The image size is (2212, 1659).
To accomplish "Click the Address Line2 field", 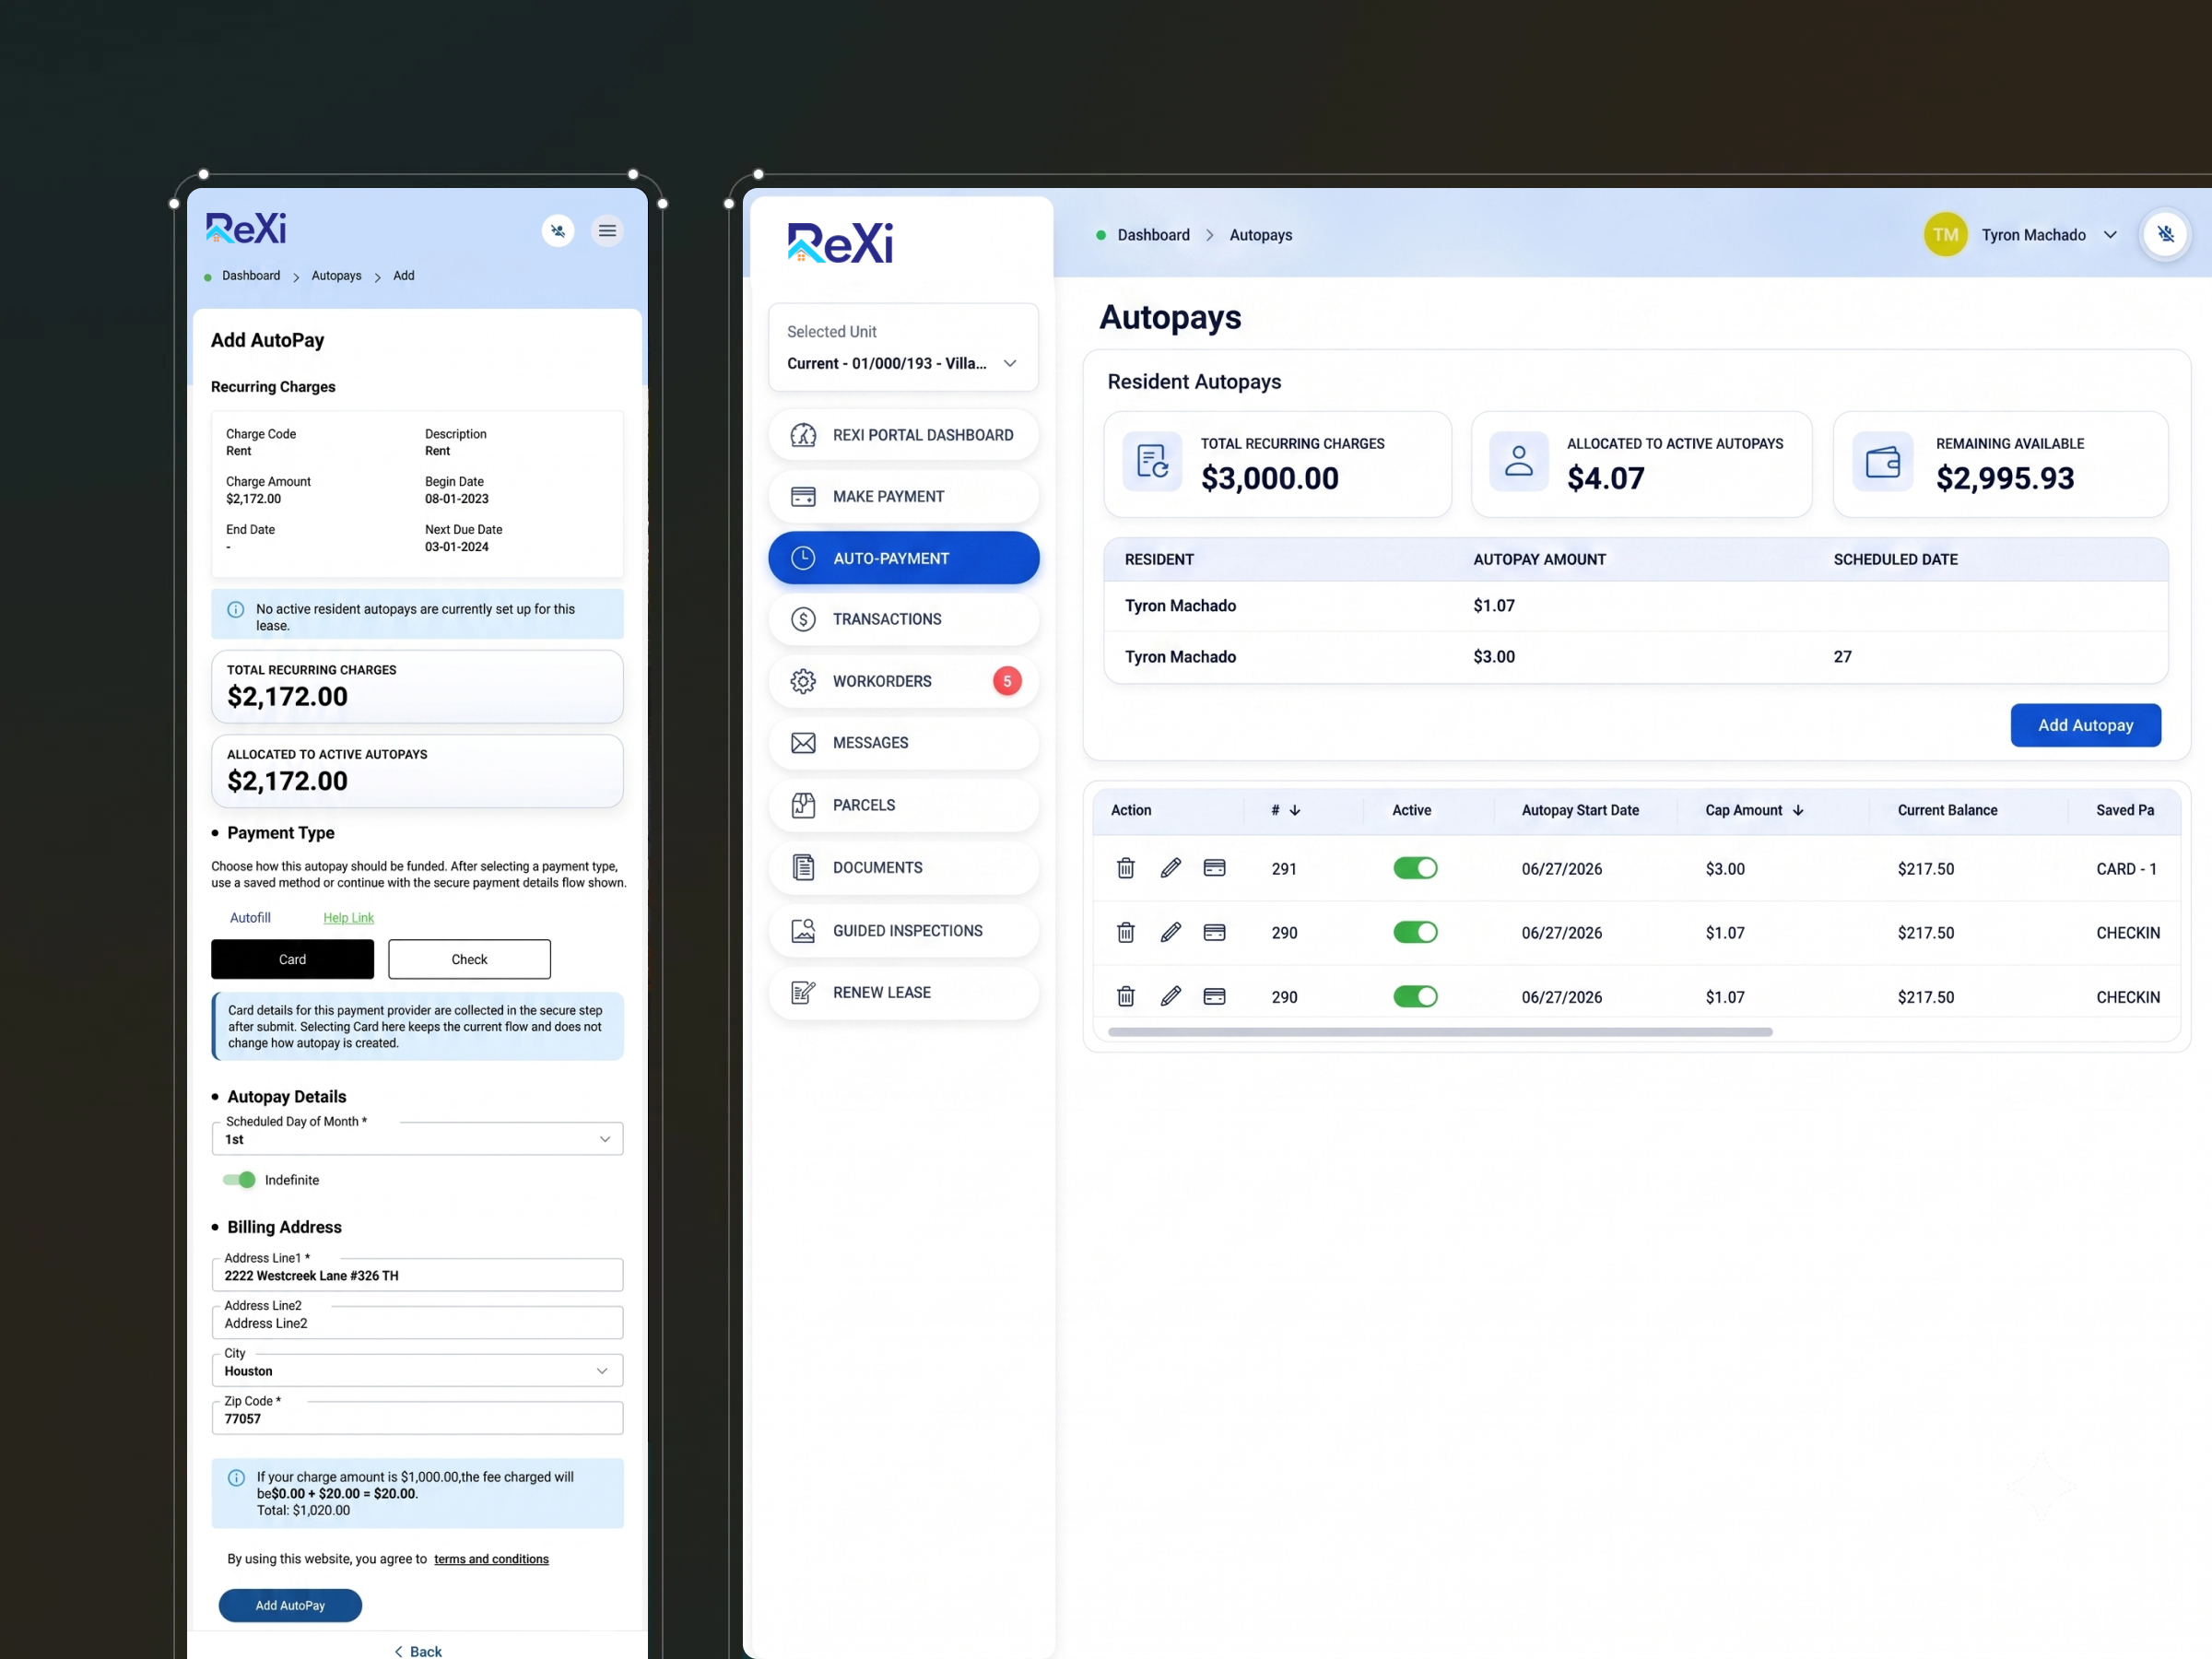I will click(417, 1322).
